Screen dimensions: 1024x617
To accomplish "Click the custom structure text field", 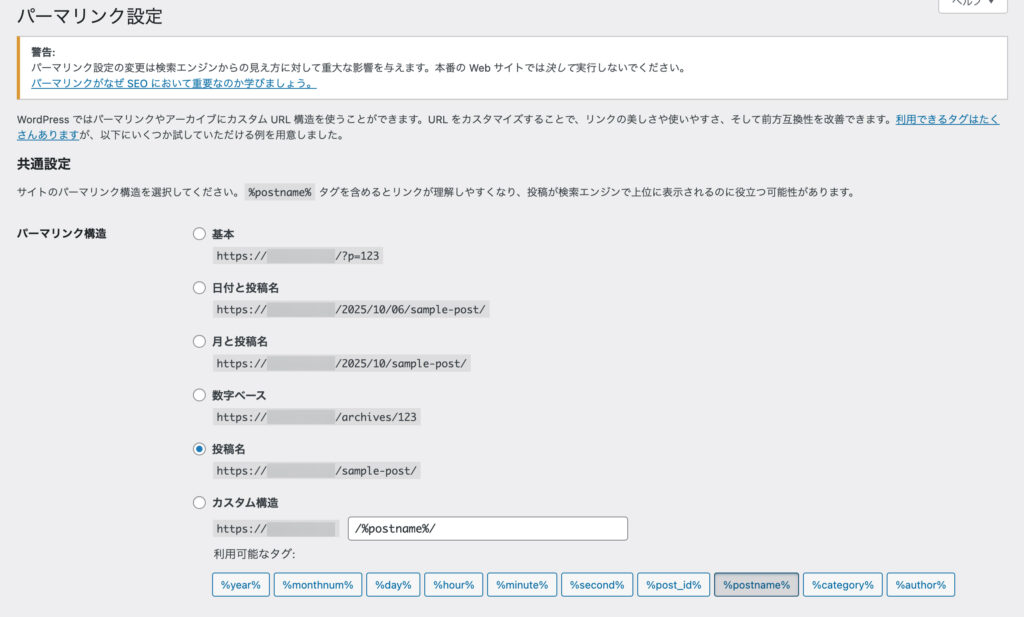I will click(488, 529).
